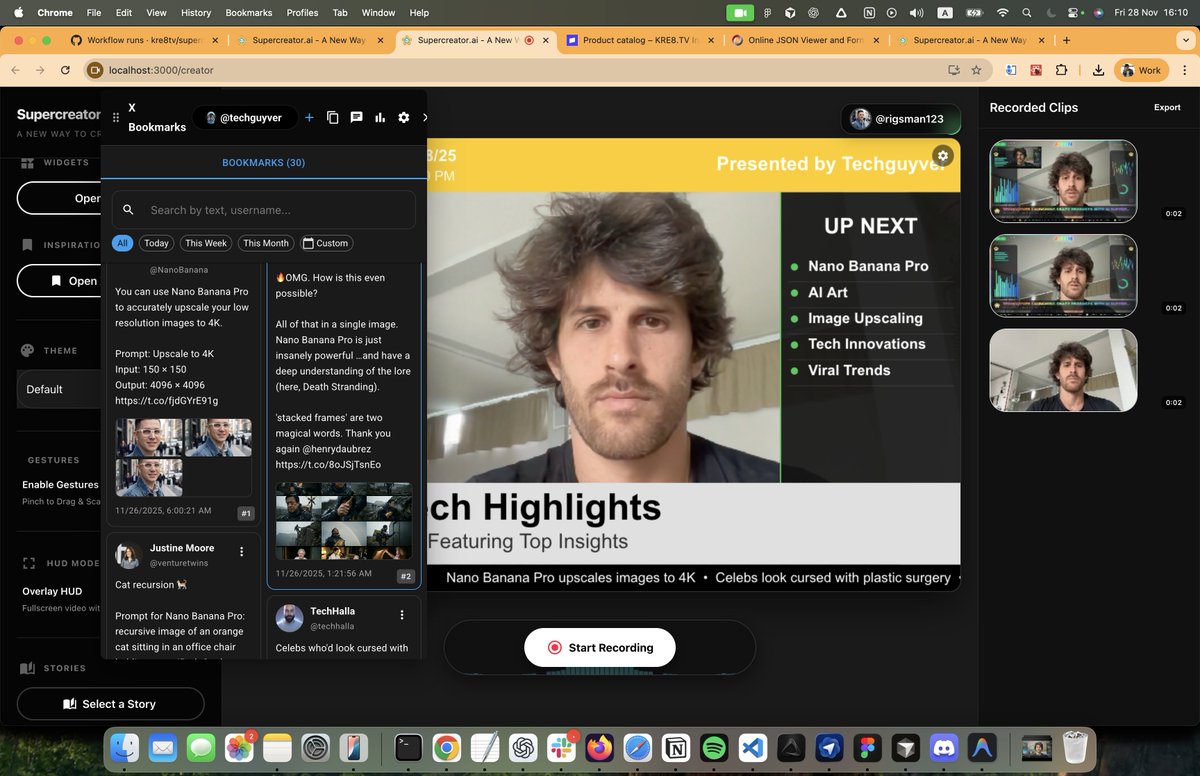
Task: Expand the panel with the right chevron arrow
Action: click(423, 117)
